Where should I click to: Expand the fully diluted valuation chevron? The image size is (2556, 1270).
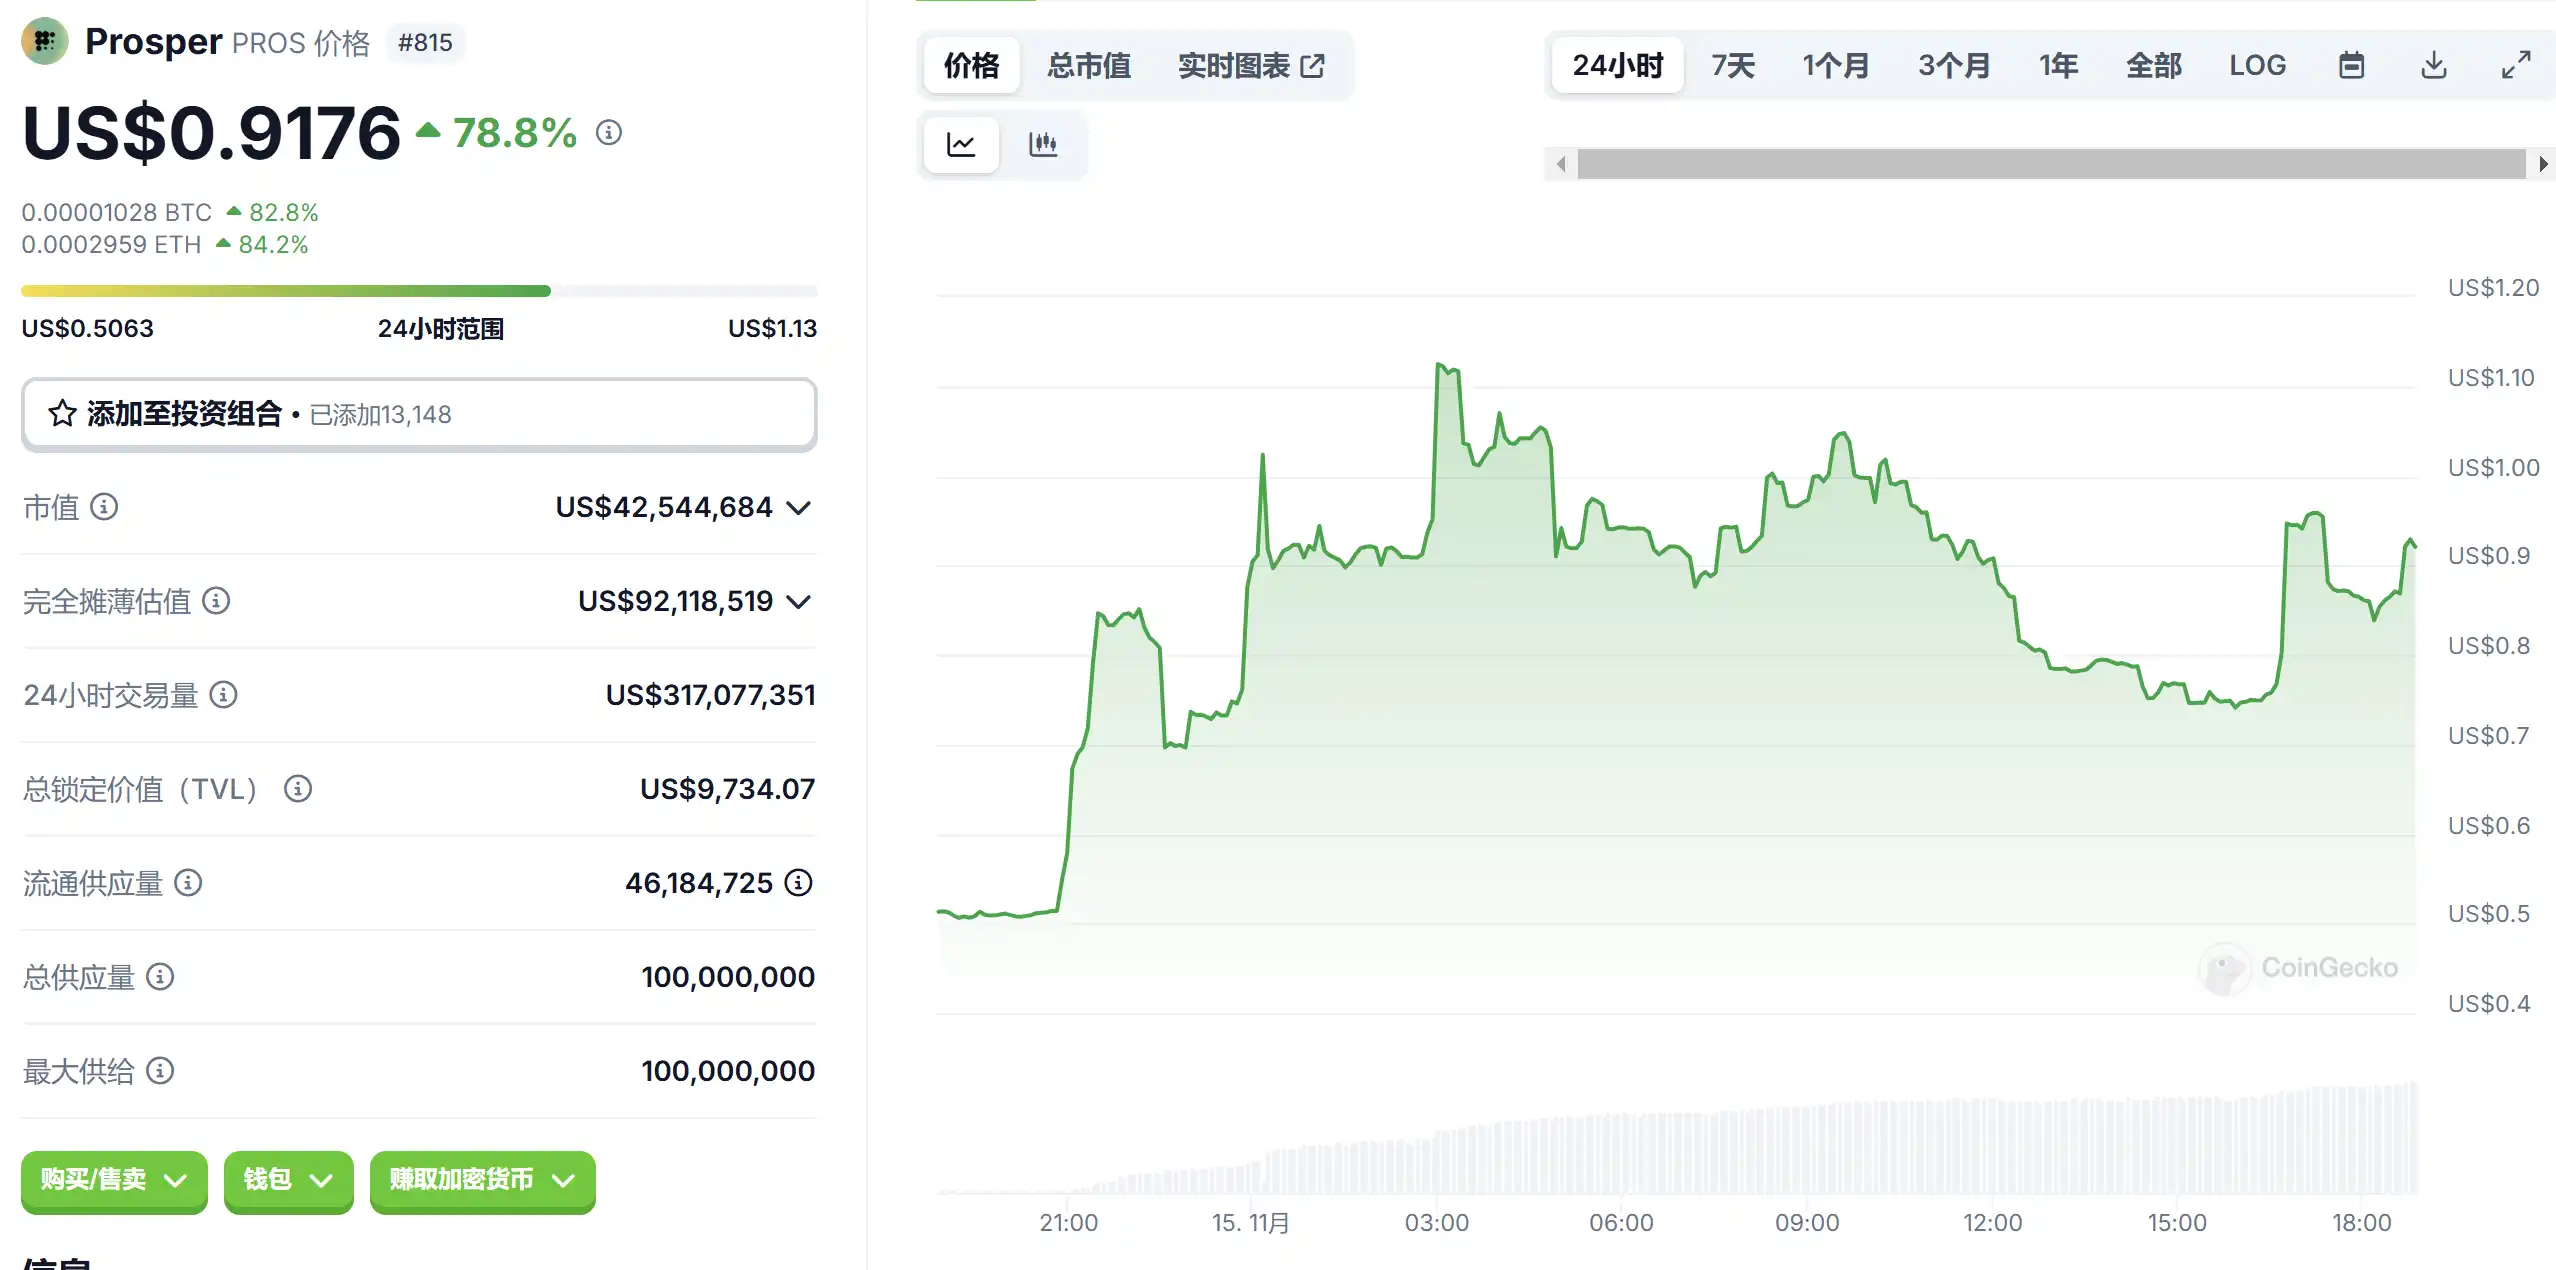pos(798,602)
